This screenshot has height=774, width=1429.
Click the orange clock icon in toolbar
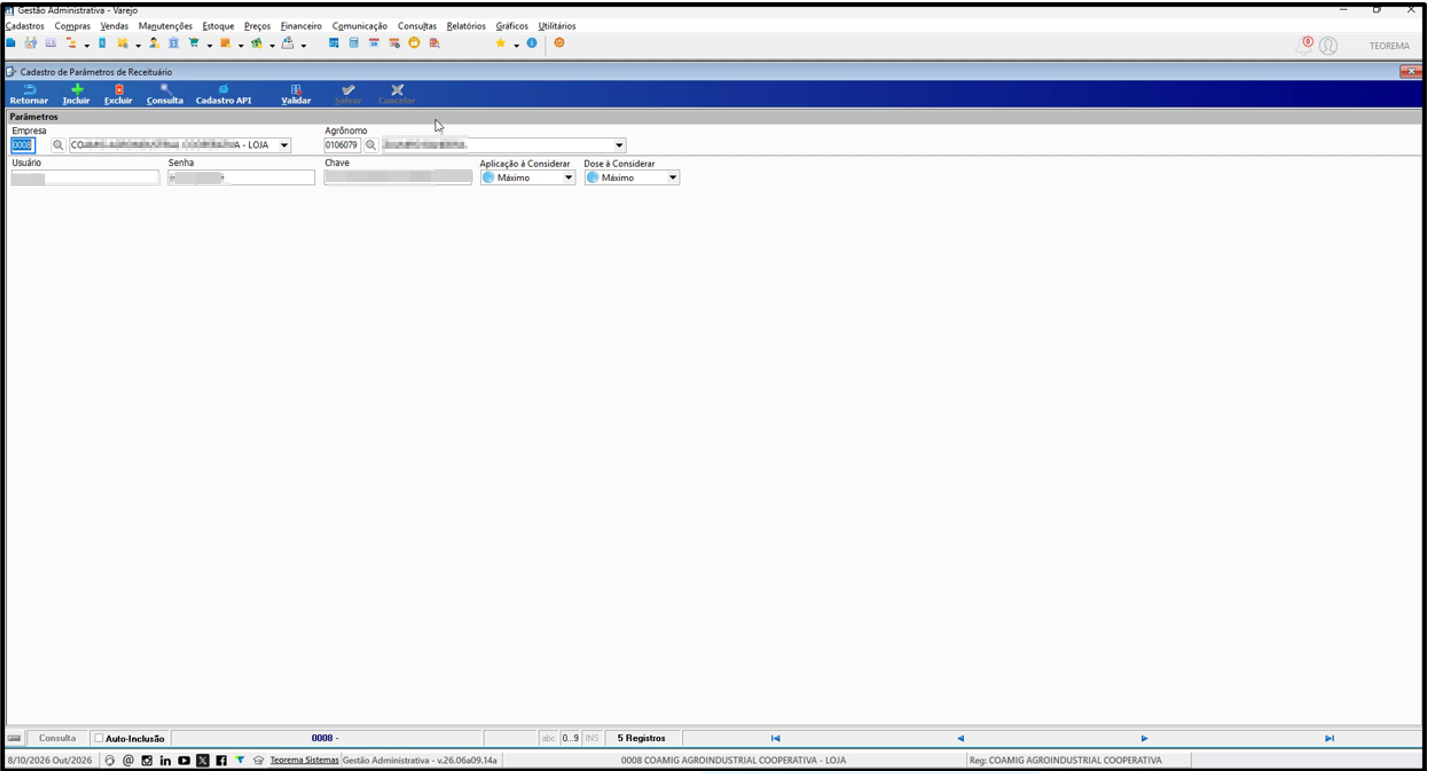tap(414, 44)
